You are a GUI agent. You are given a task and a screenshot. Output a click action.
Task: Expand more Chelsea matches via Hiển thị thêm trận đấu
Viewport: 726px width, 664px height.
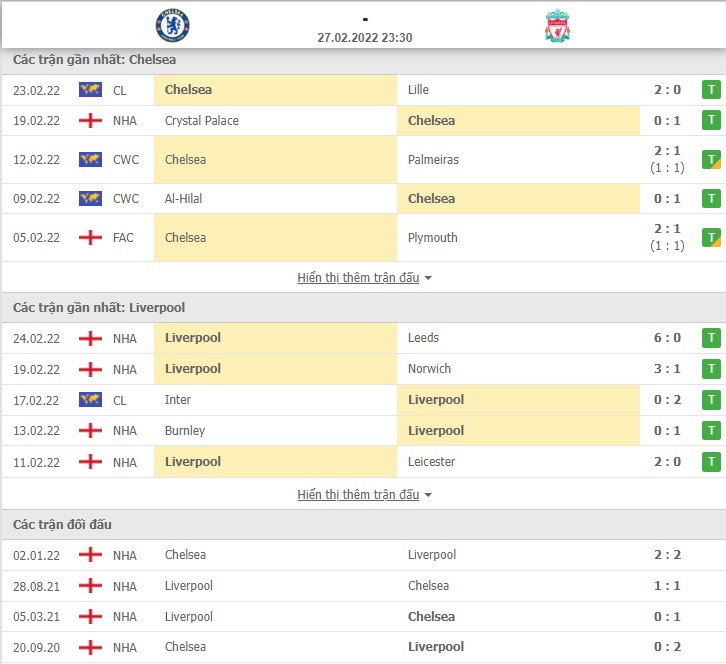click(358, 278)
